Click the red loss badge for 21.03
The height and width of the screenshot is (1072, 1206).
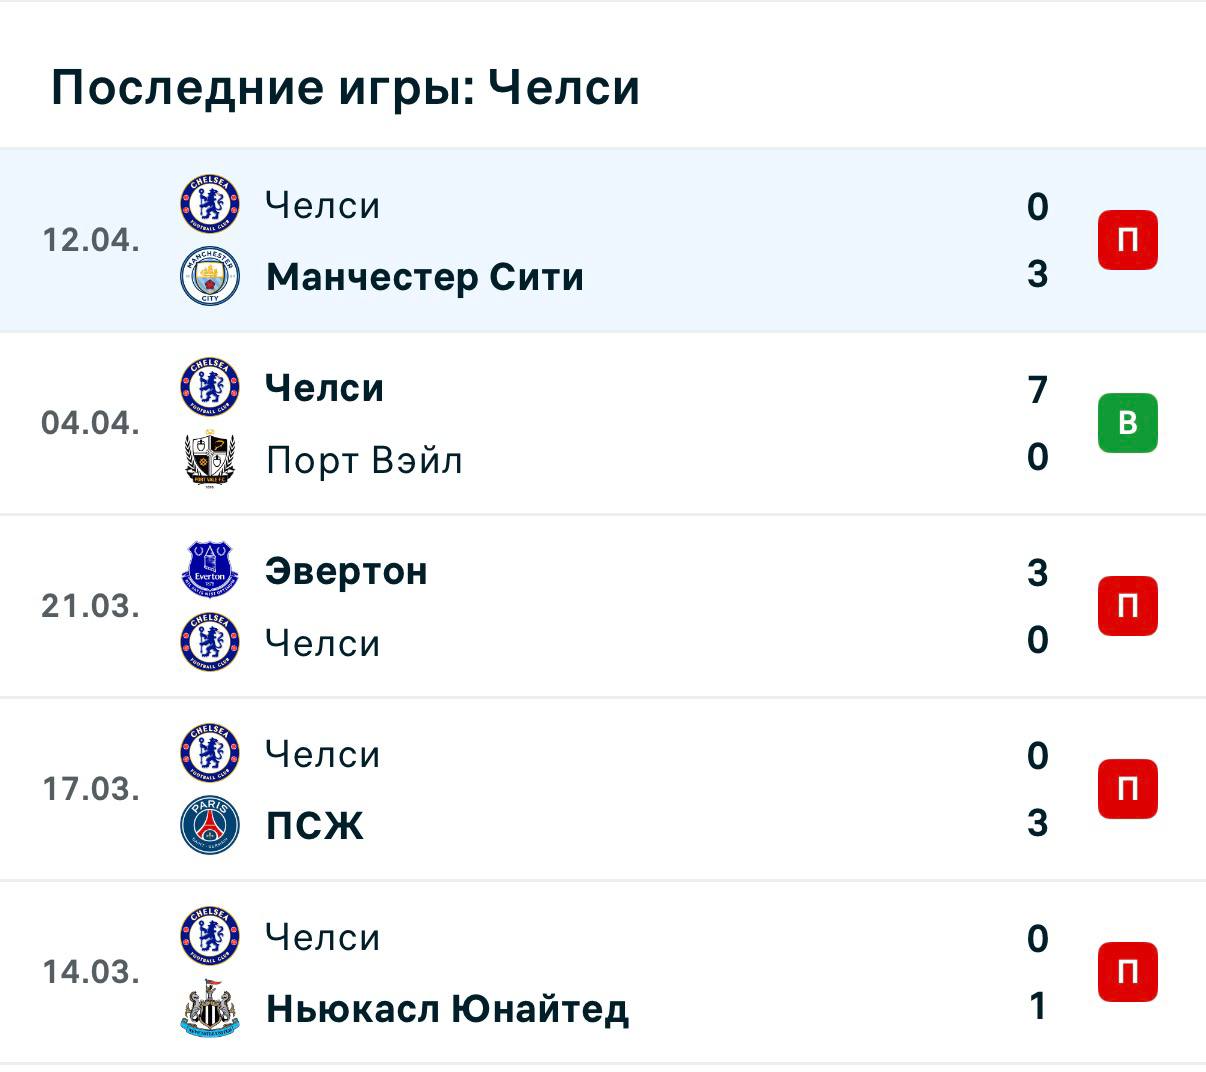click(x=1127, y=606)
